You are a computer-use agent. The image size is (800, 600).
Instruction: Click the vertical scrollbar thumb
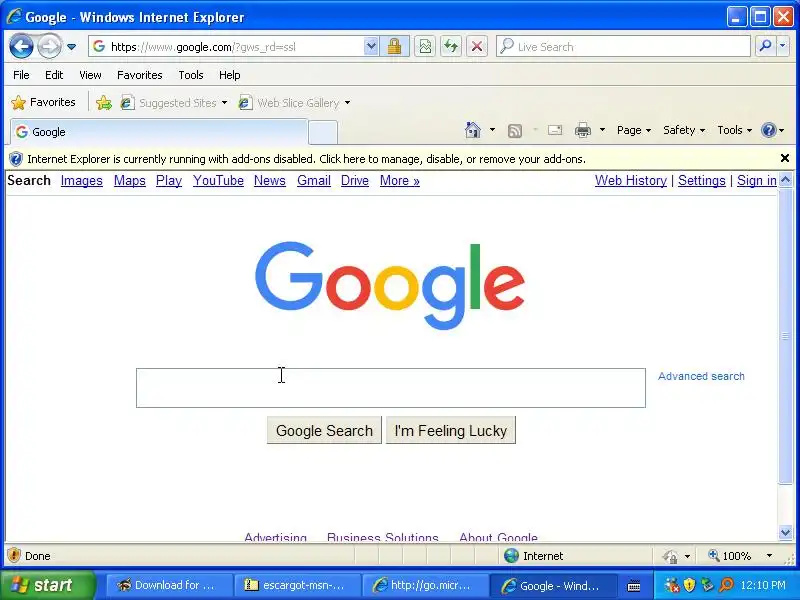785,336
